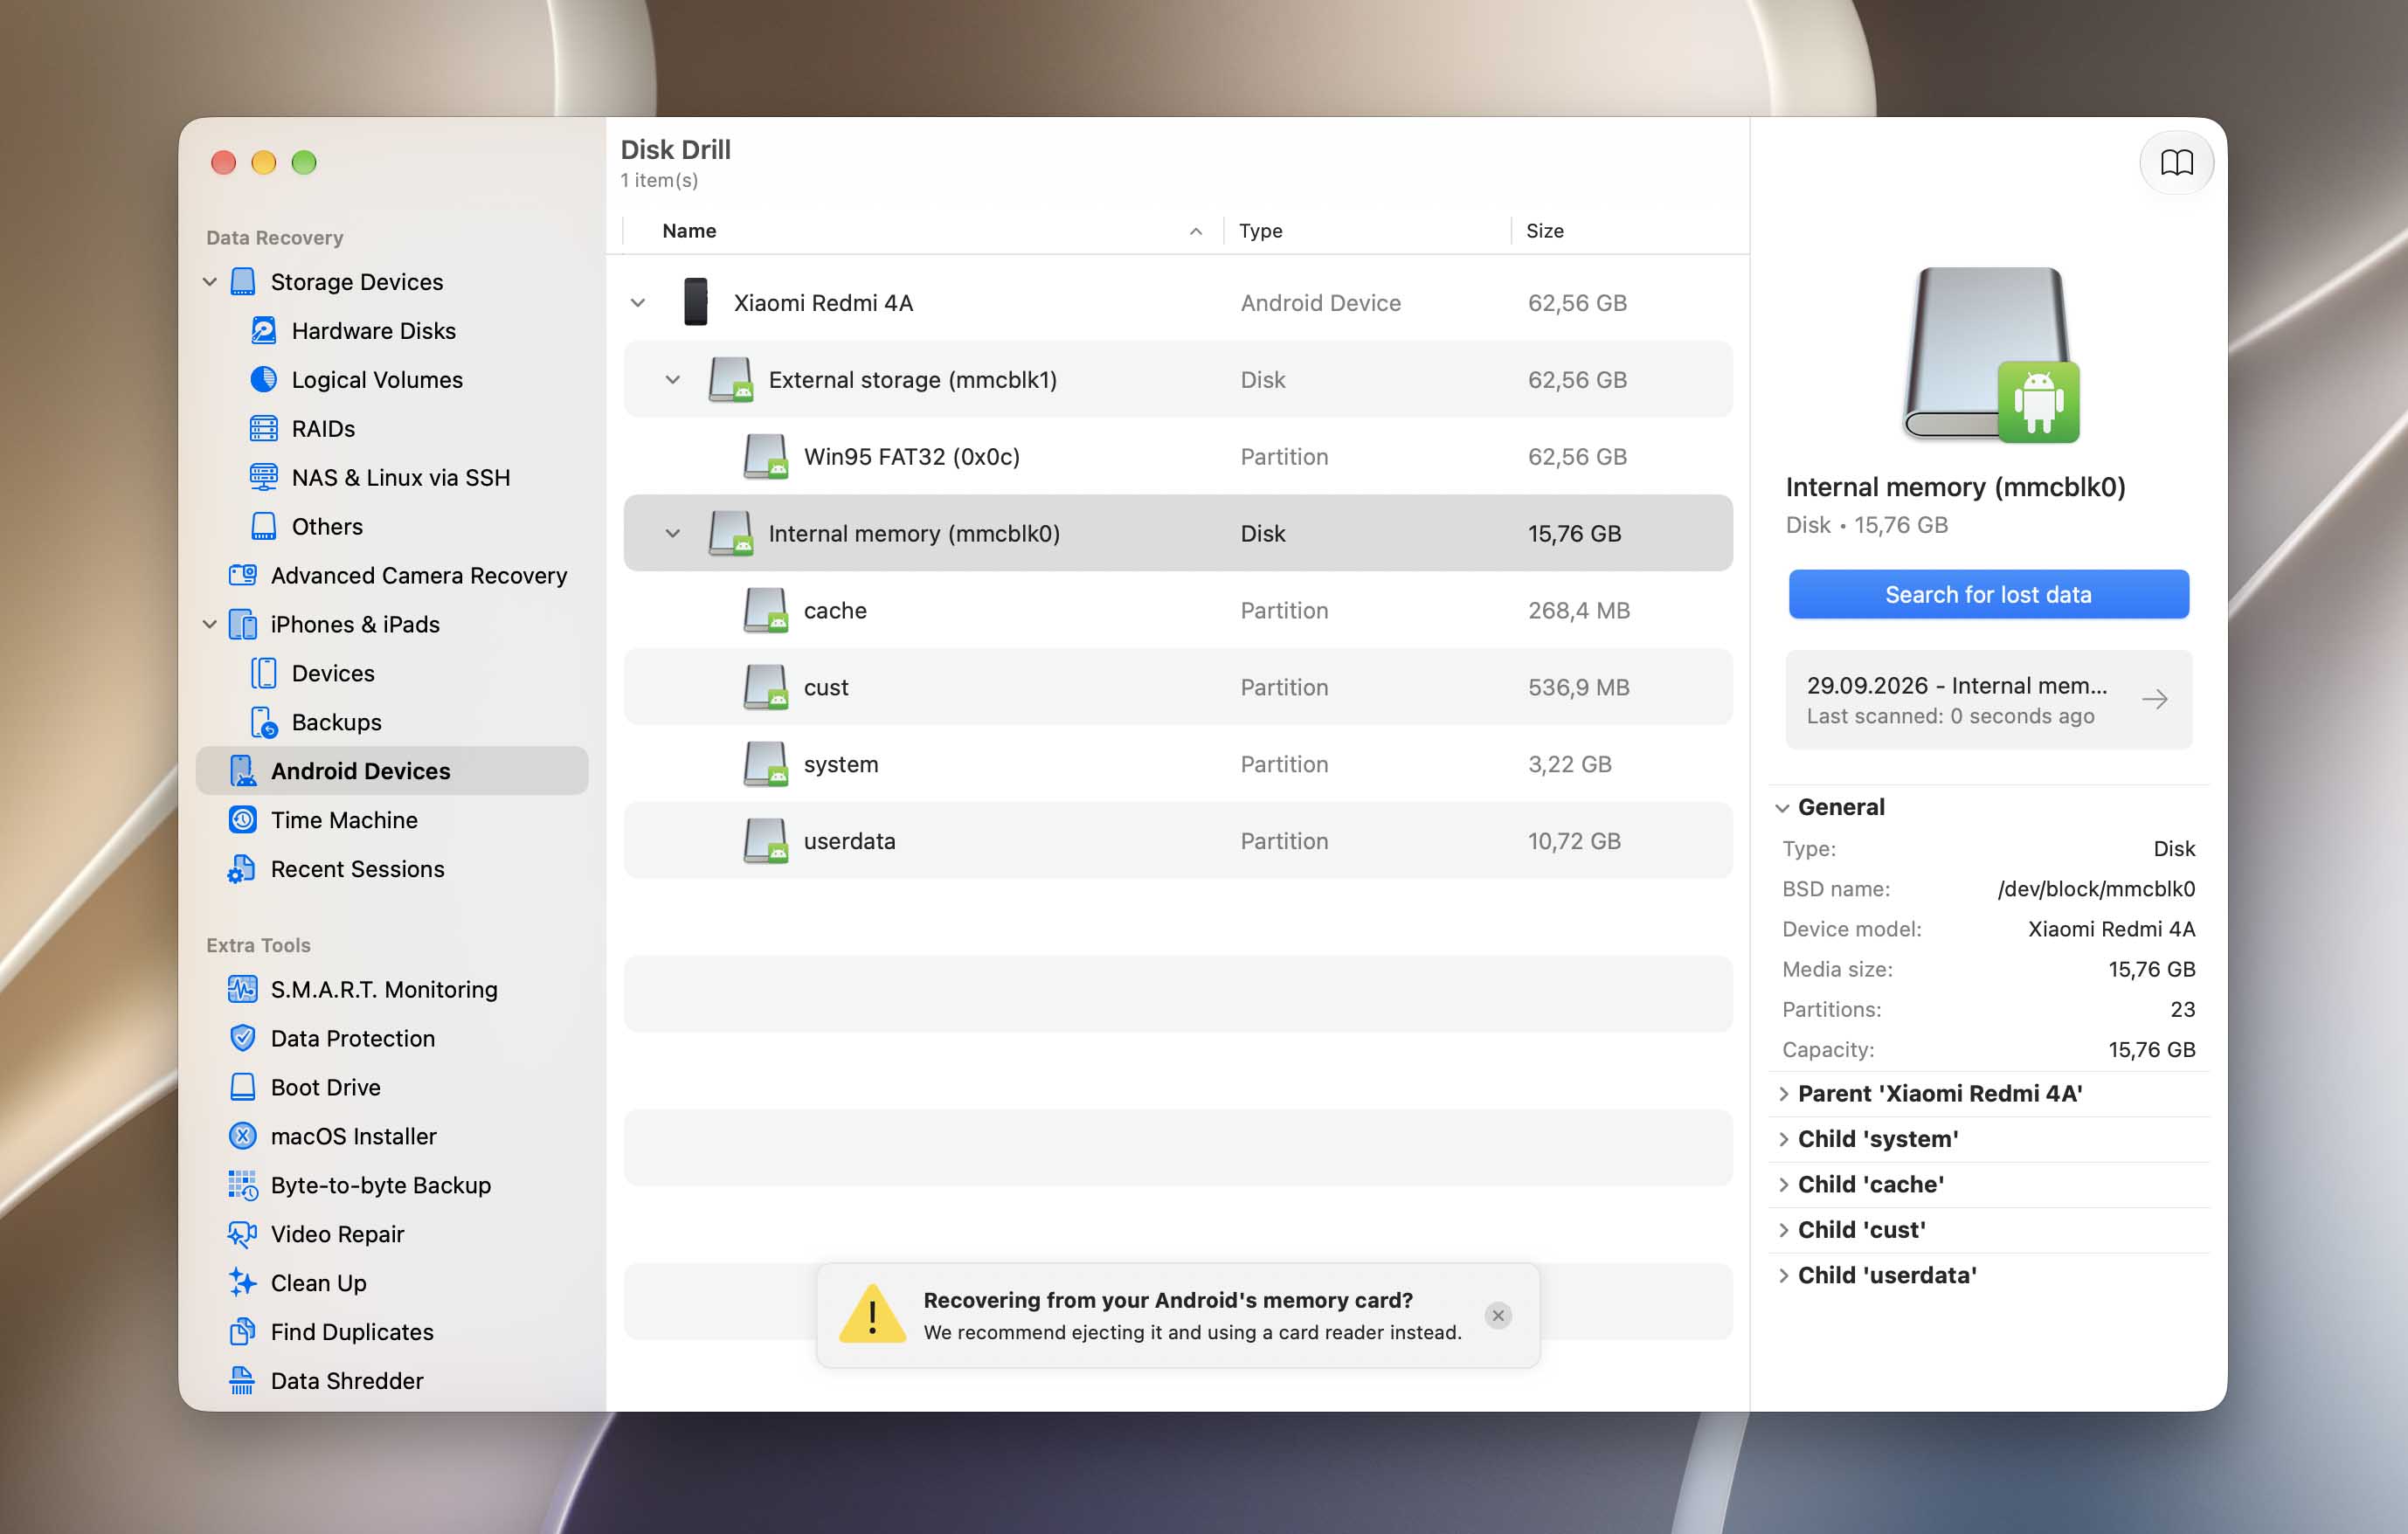The height and width of the screenshot is (1534, 2408).
Task: Select the cache partition row
Action: pos(1178,611)
